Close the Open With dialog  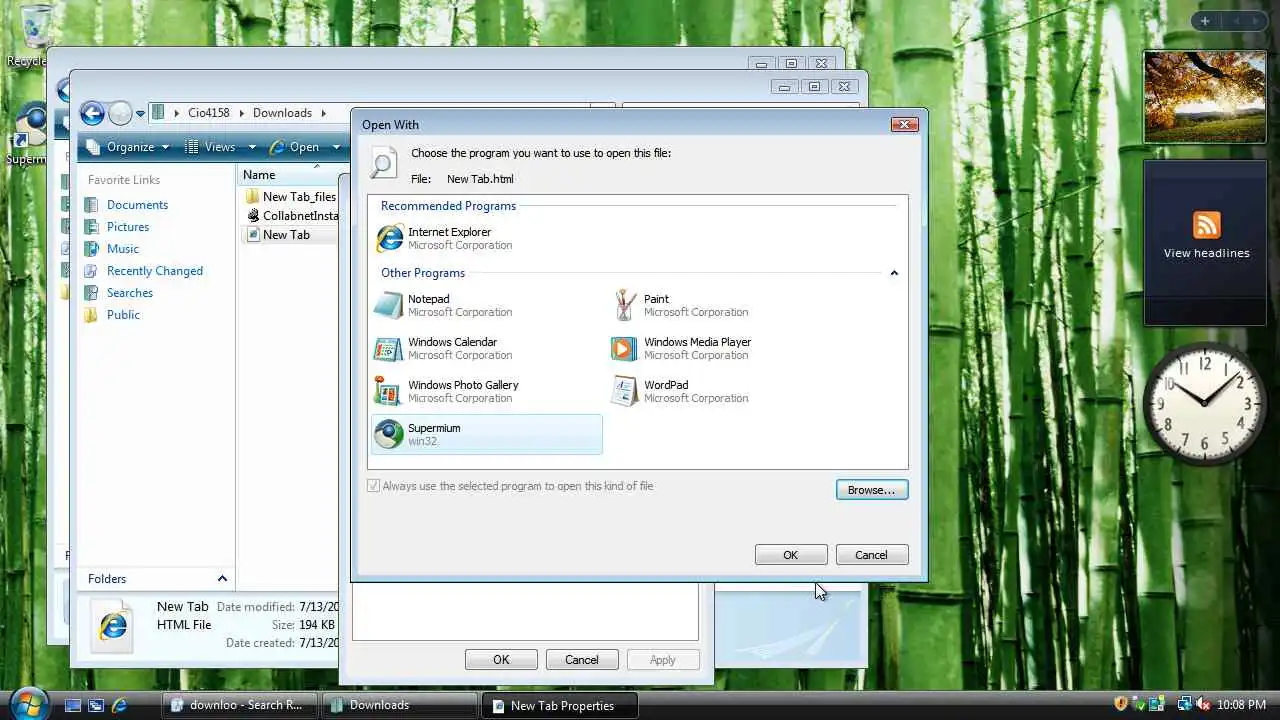pyautogui.click(x=905, y=124)
